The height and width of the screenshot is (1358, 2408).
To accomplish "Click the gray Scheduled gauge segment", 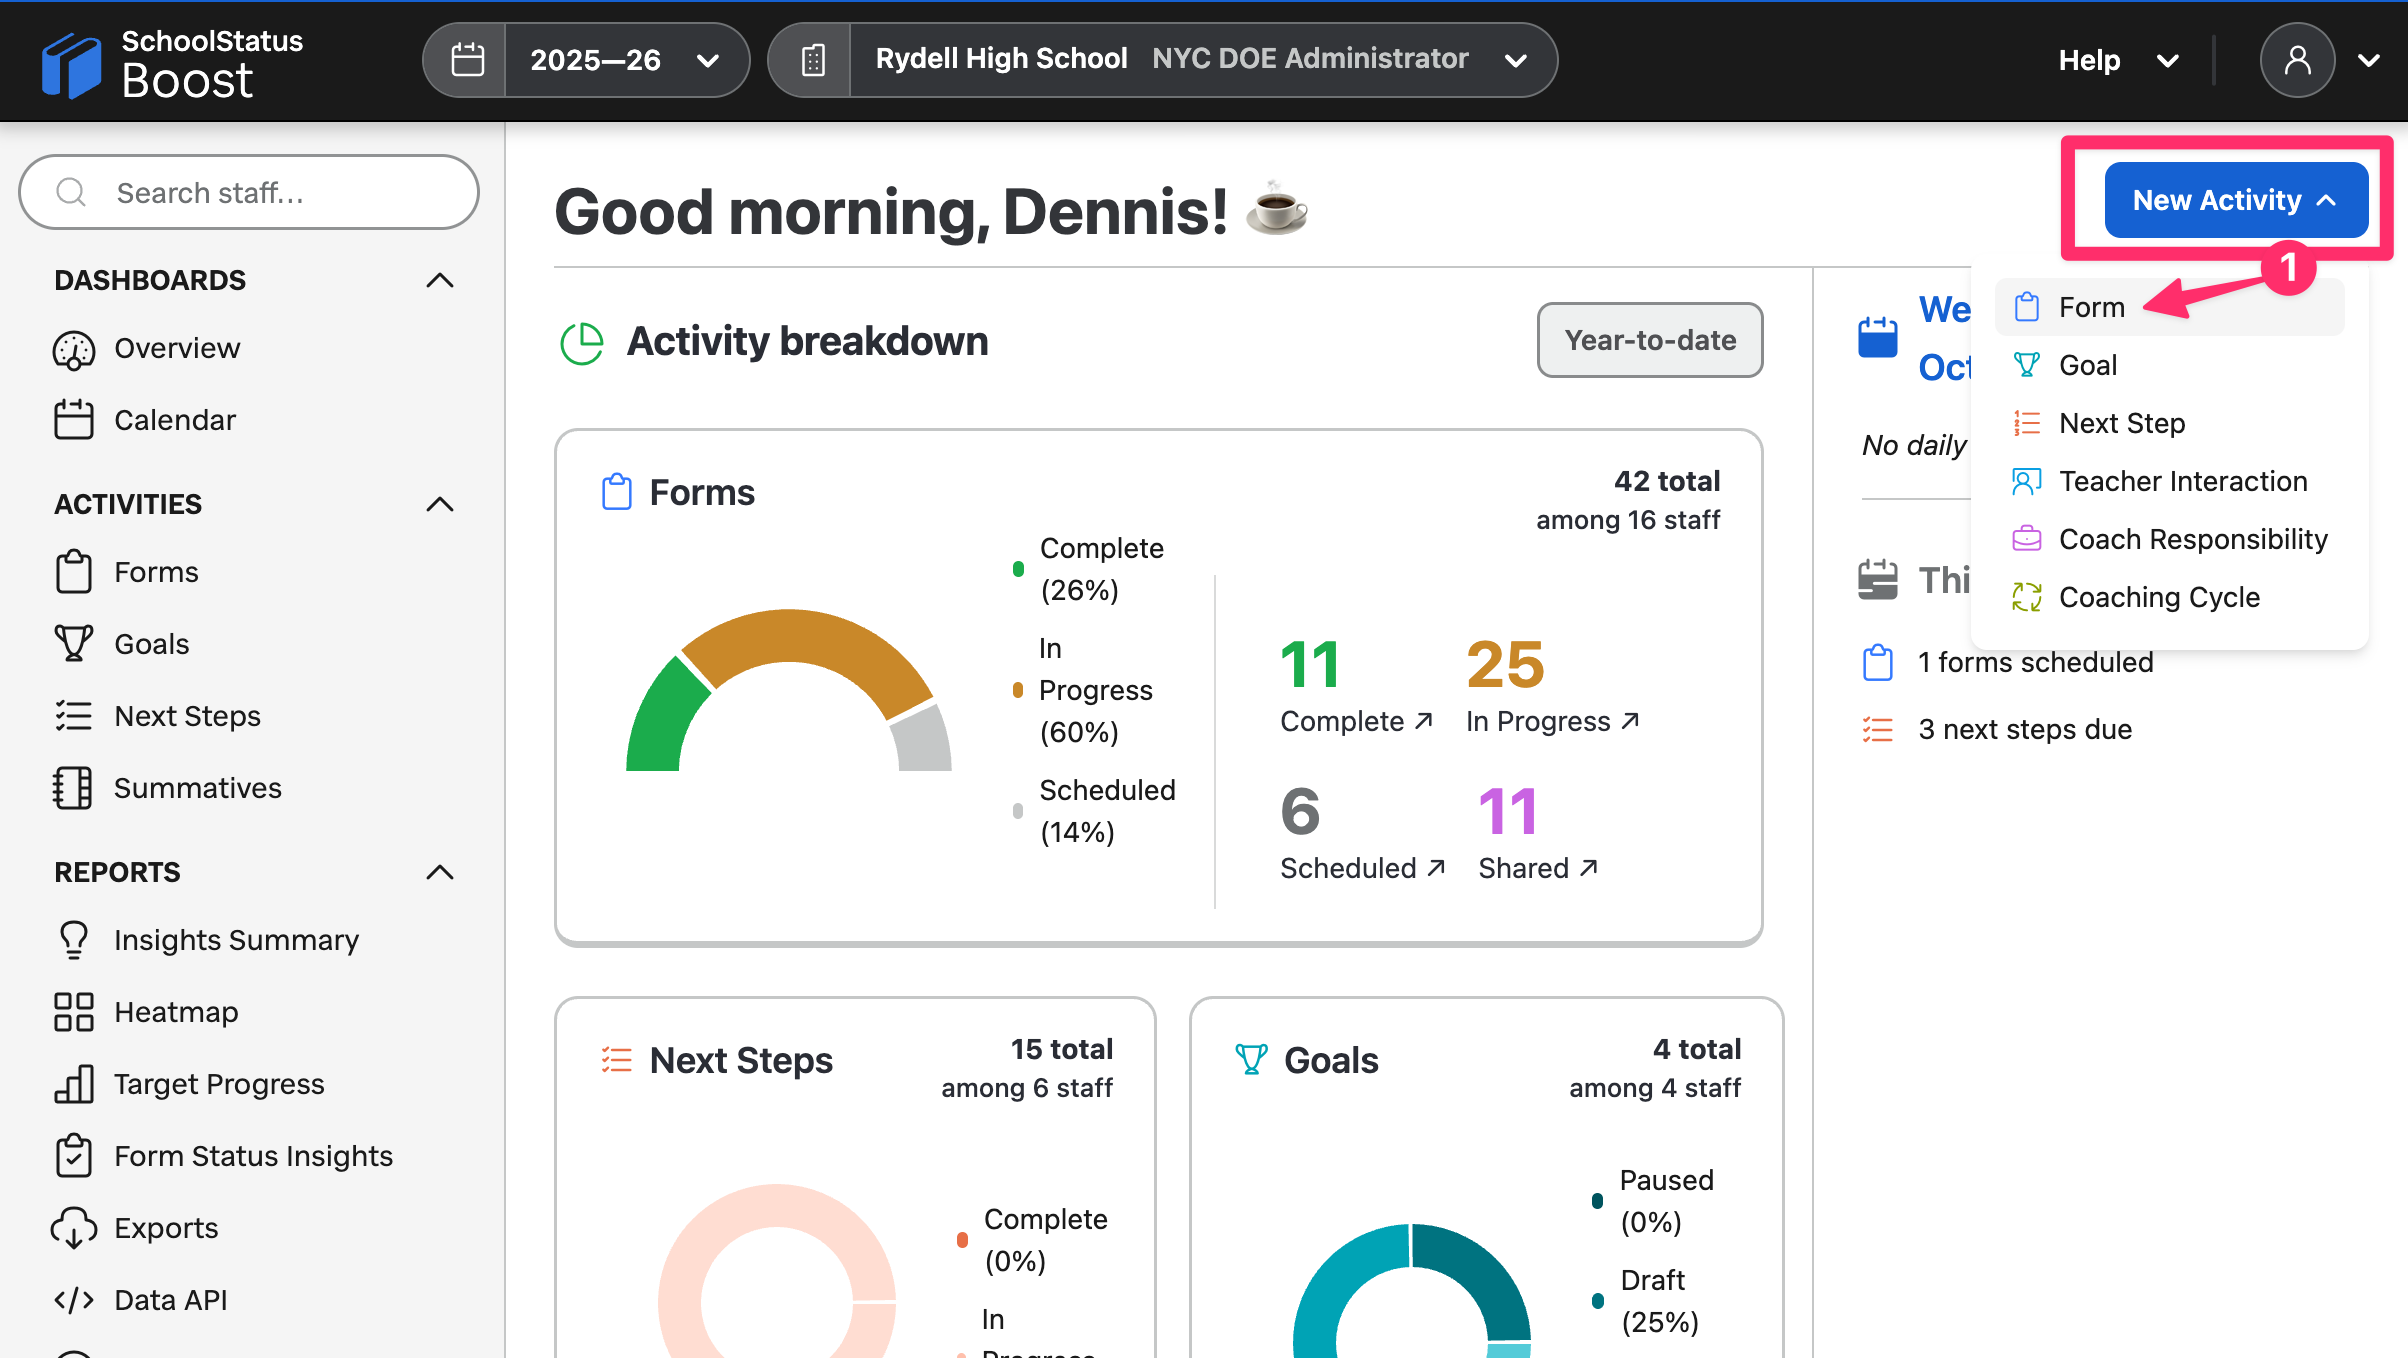I will click(922, 740).
